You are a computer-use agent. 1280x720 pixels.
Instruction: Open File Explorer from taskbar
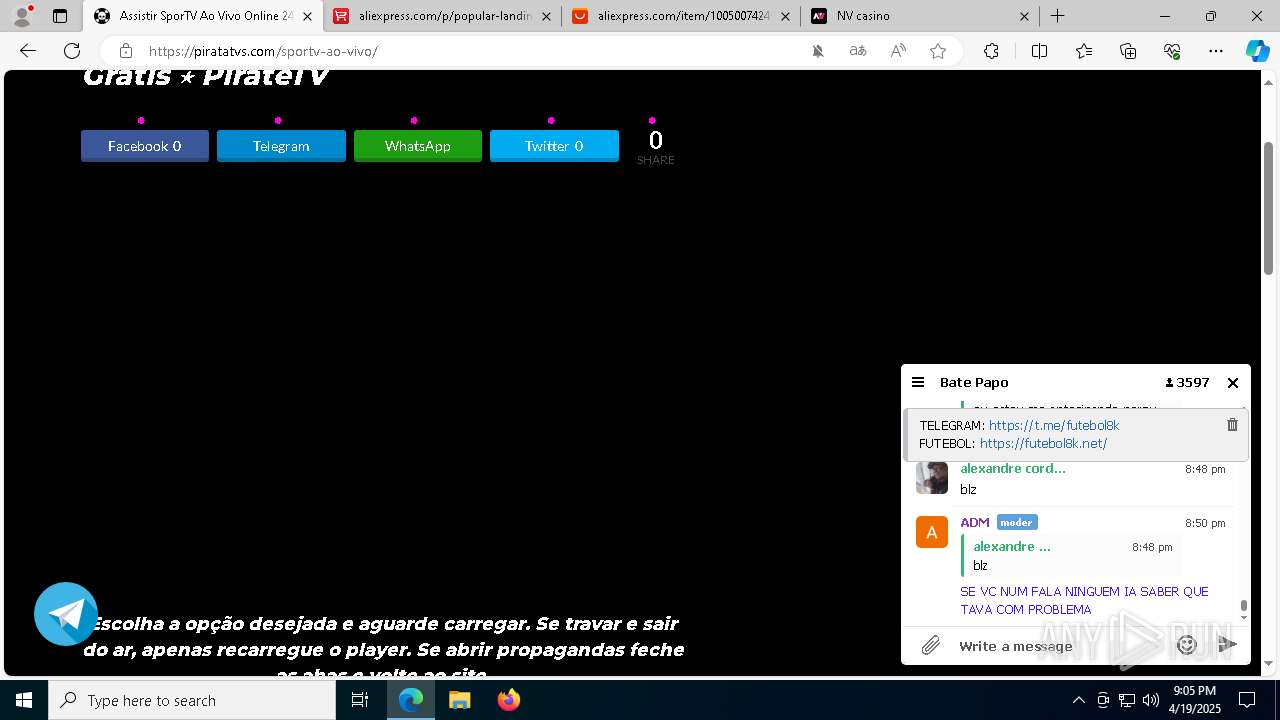[460, 700]
